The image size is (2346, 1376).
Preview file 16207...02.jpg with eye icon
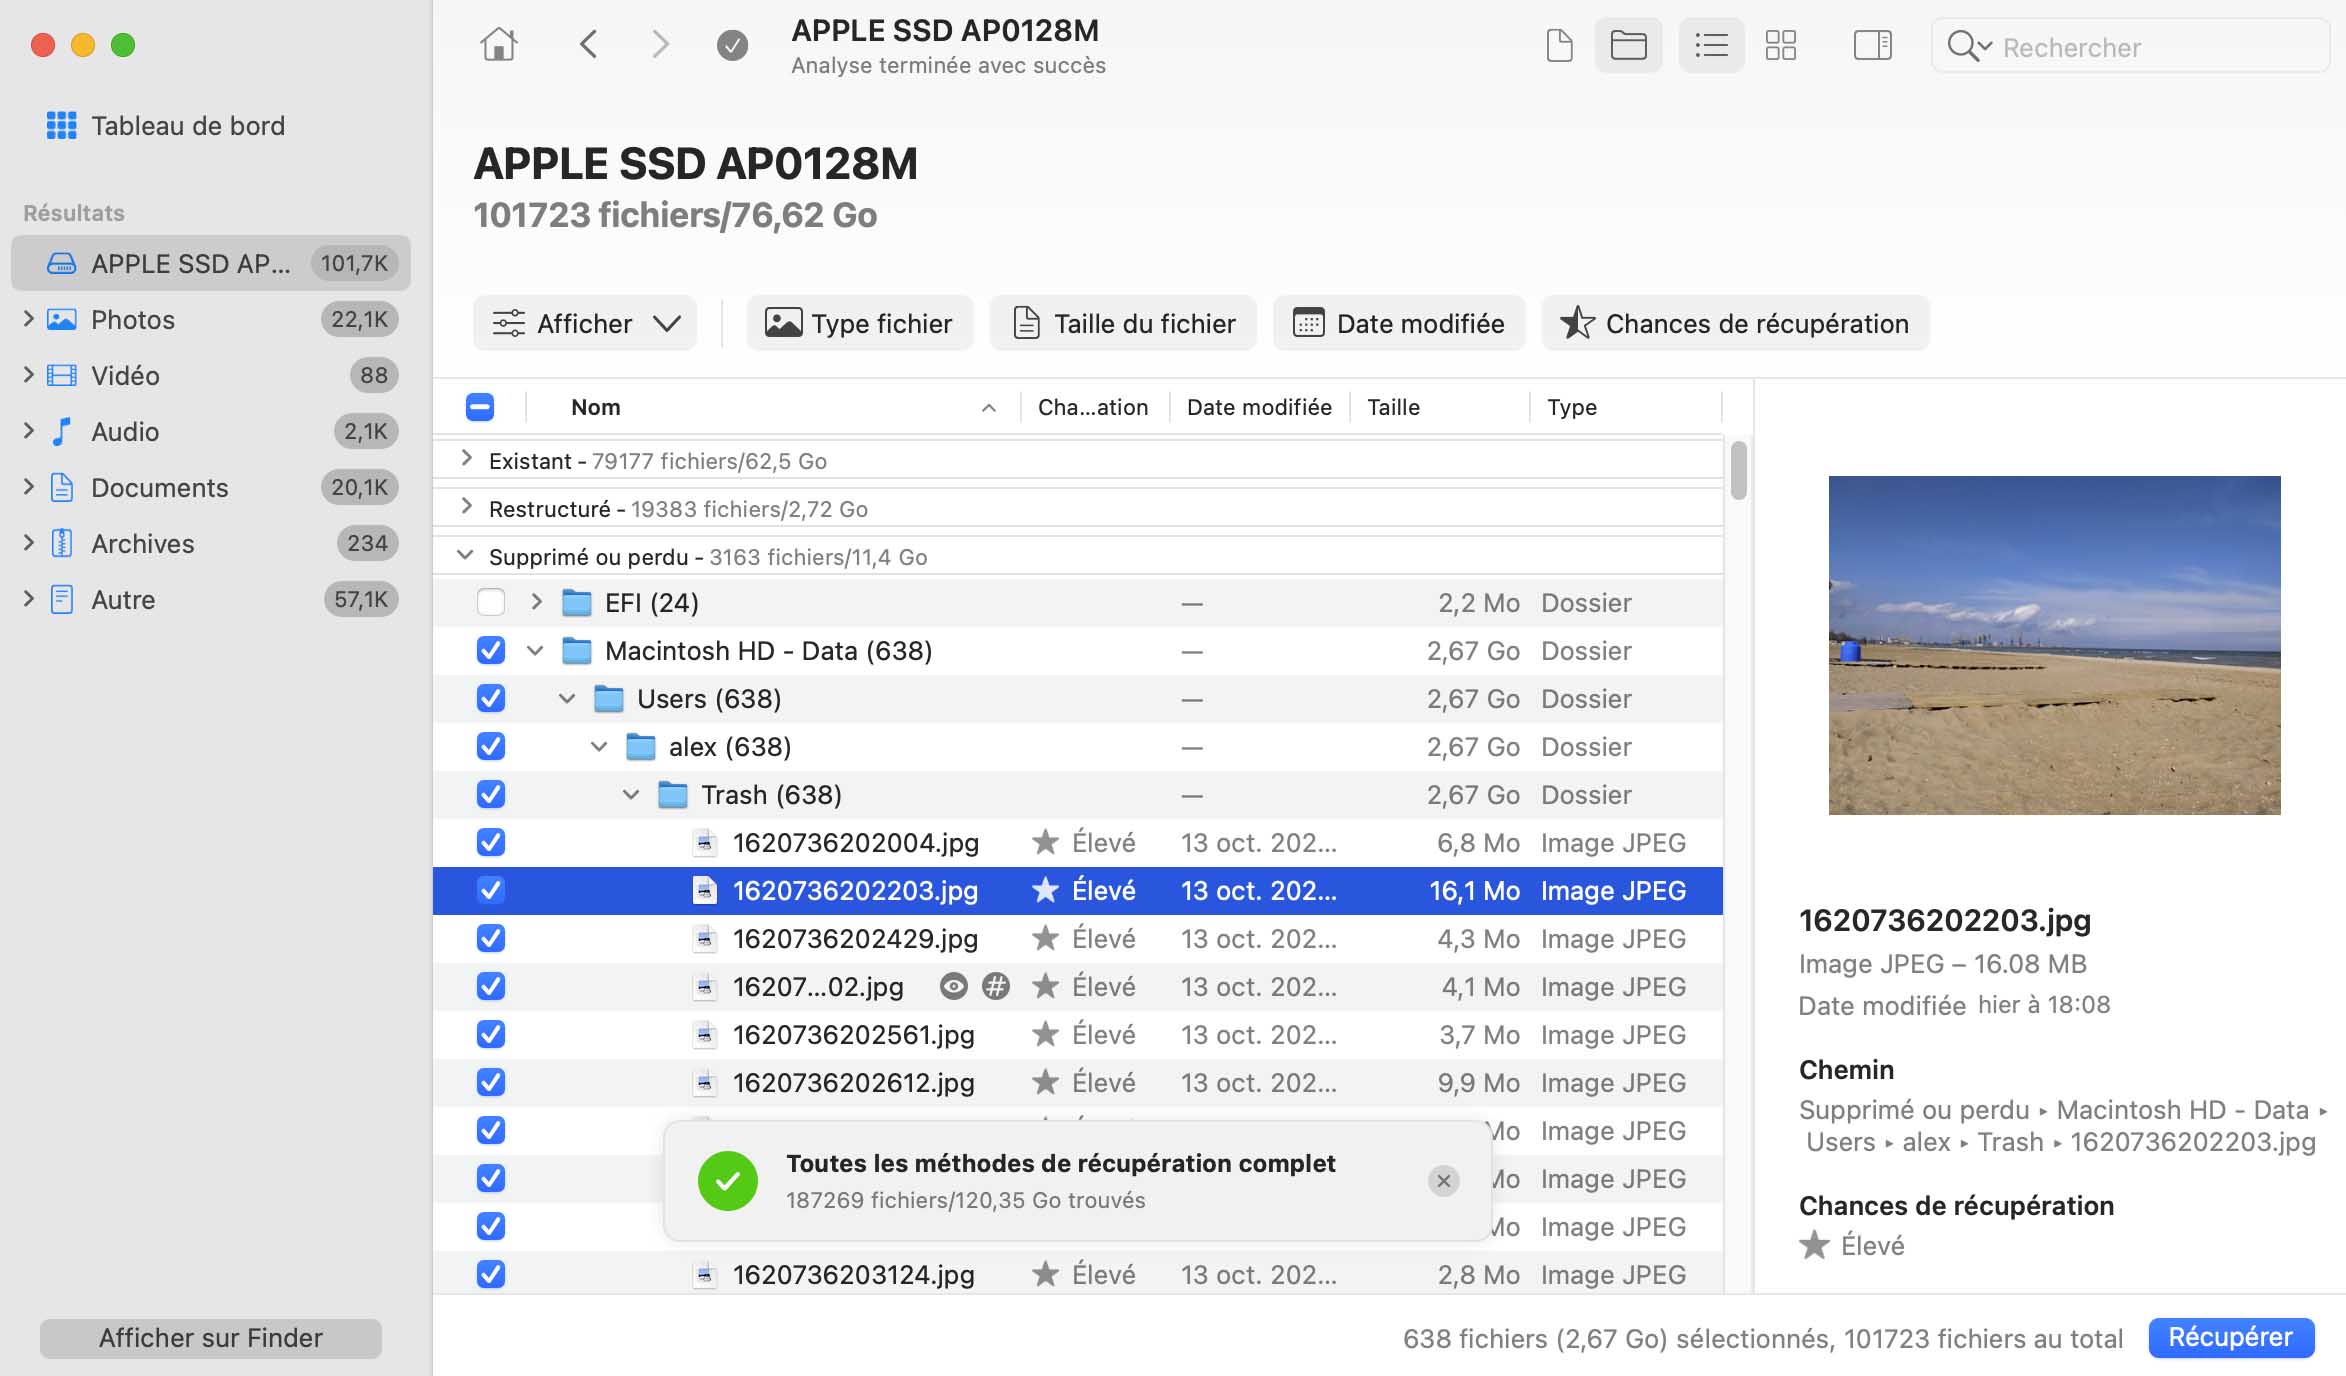tap(954, 987)
